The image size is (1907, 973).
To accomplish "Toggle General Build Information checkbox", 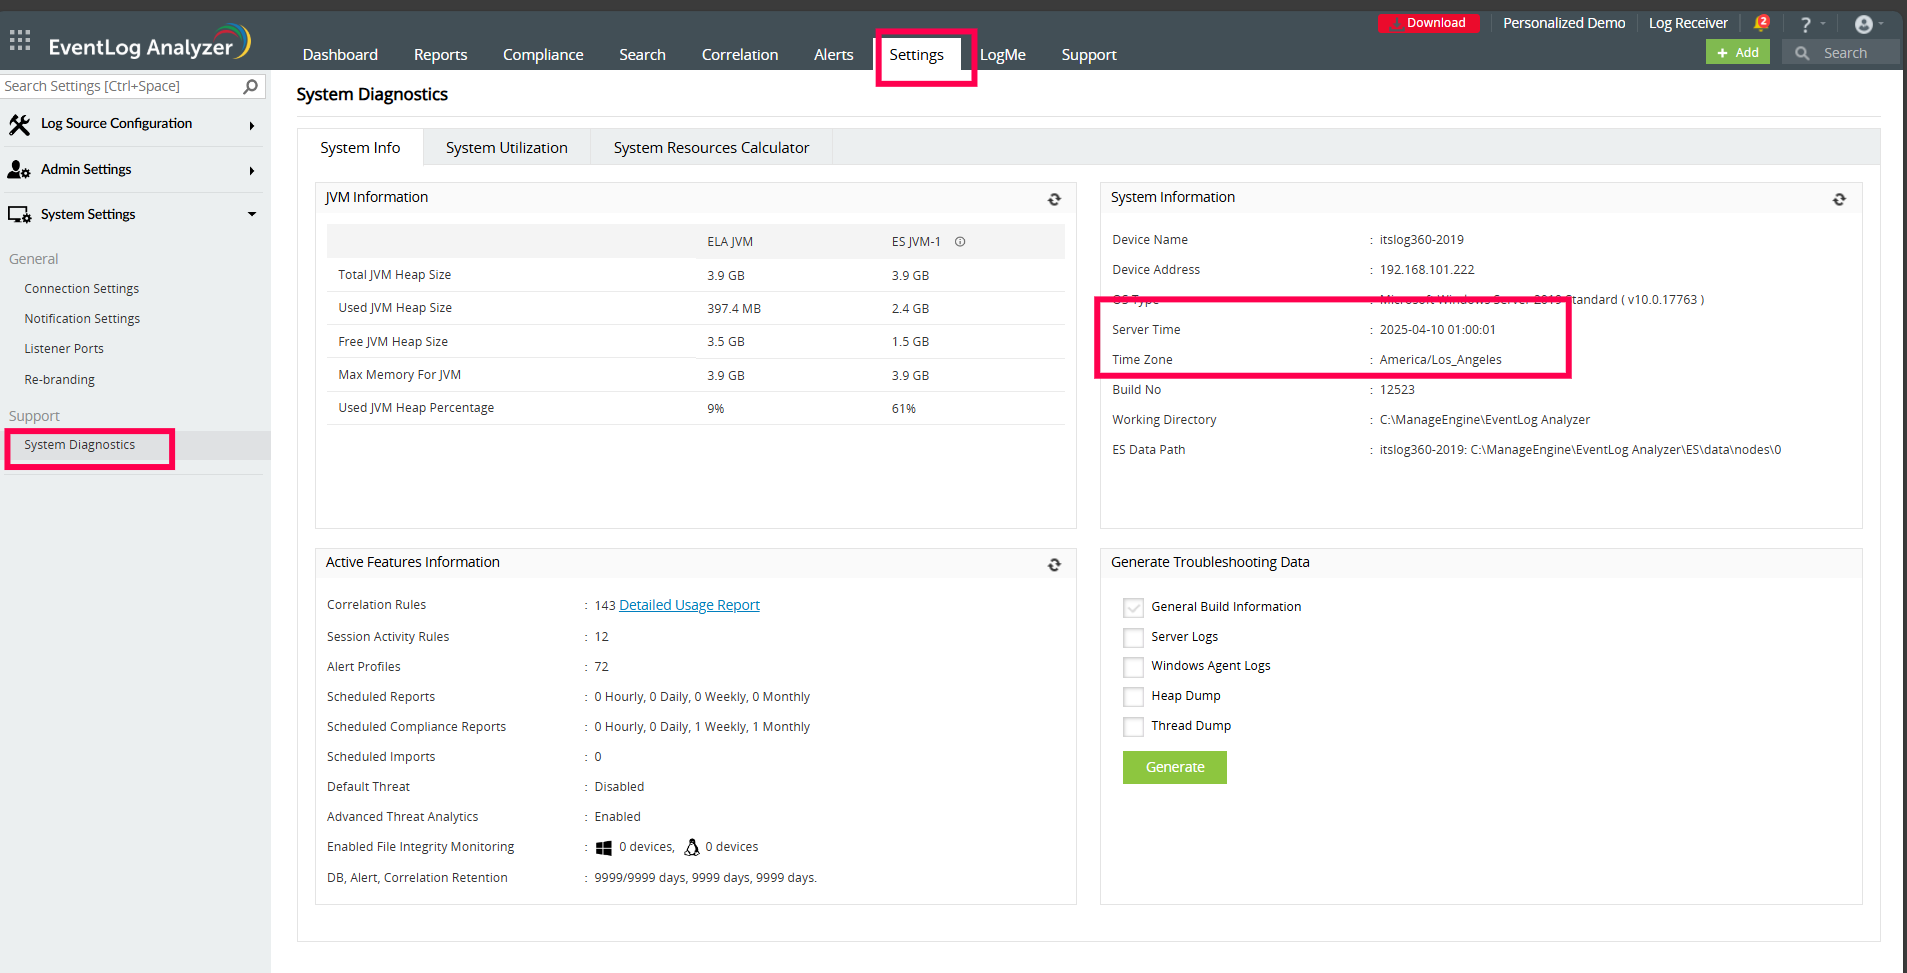I will point(1133,608).
